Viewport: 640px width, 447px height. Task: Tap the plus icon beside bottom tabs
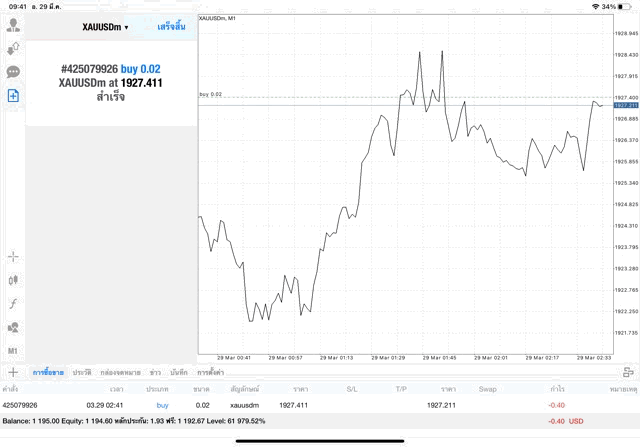click(13, 371)
